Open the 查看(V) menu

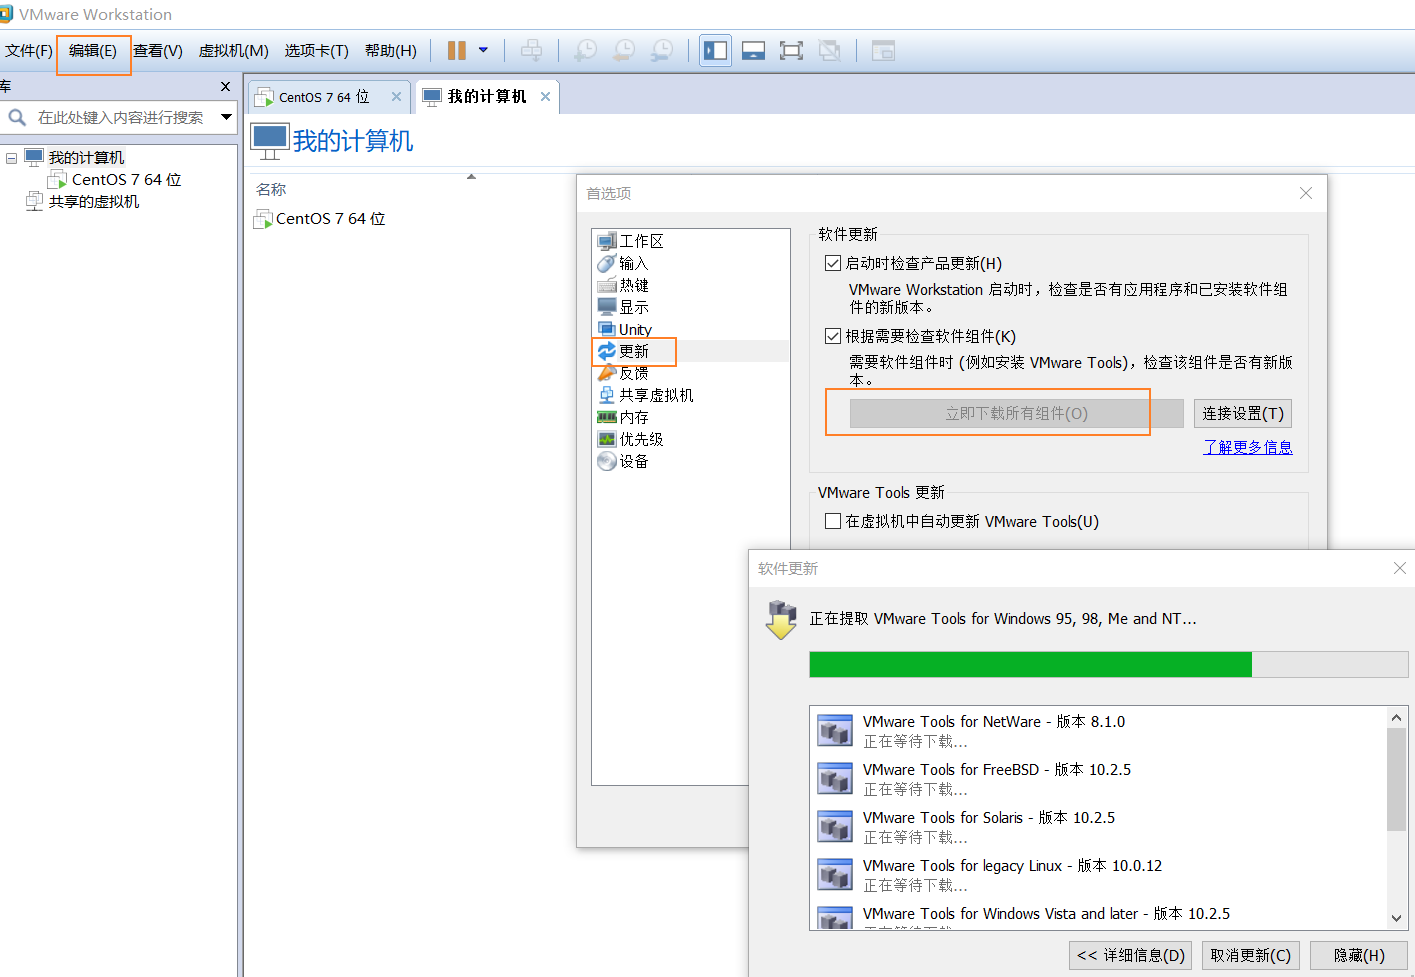coord(158,51)
